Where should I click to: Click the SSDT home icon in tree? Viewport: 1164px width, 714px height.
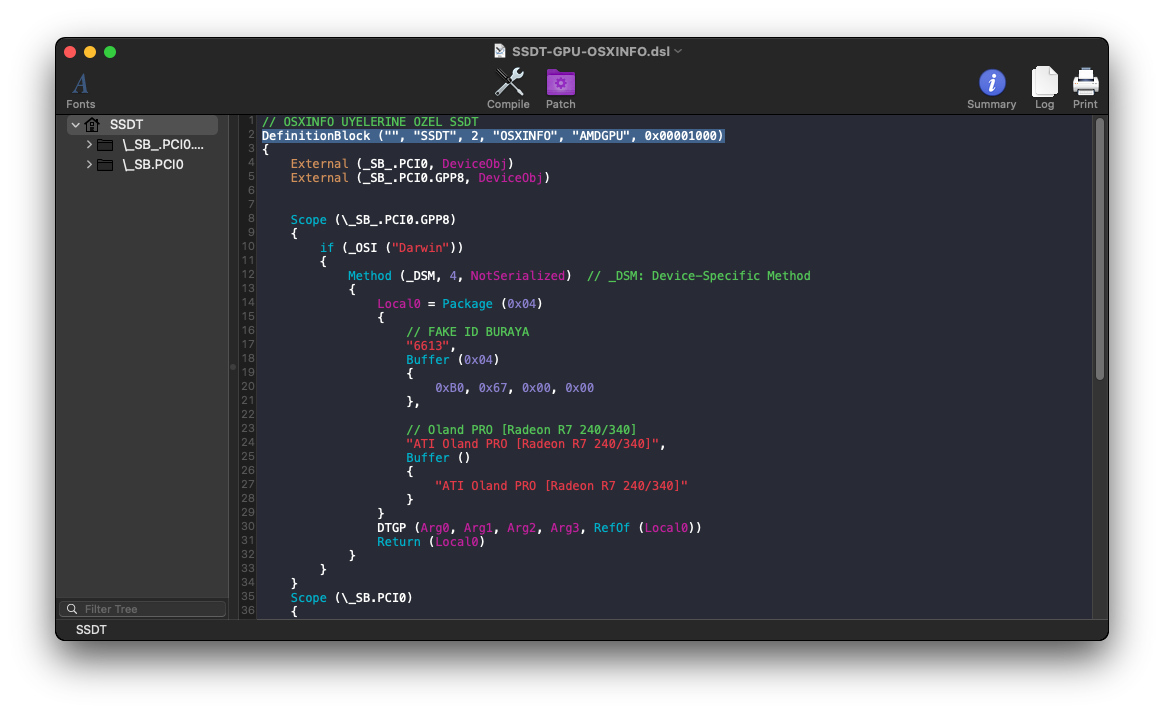click(93, 125)
